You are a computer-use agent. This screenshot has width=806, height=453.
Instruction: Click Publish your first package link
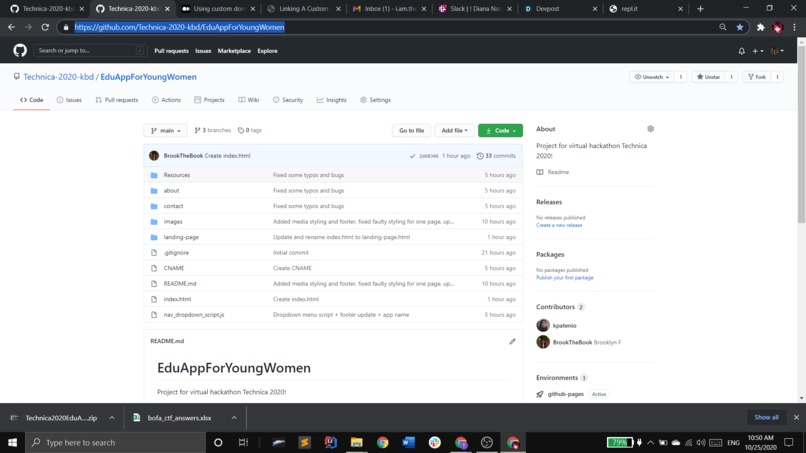pos(564,278)
